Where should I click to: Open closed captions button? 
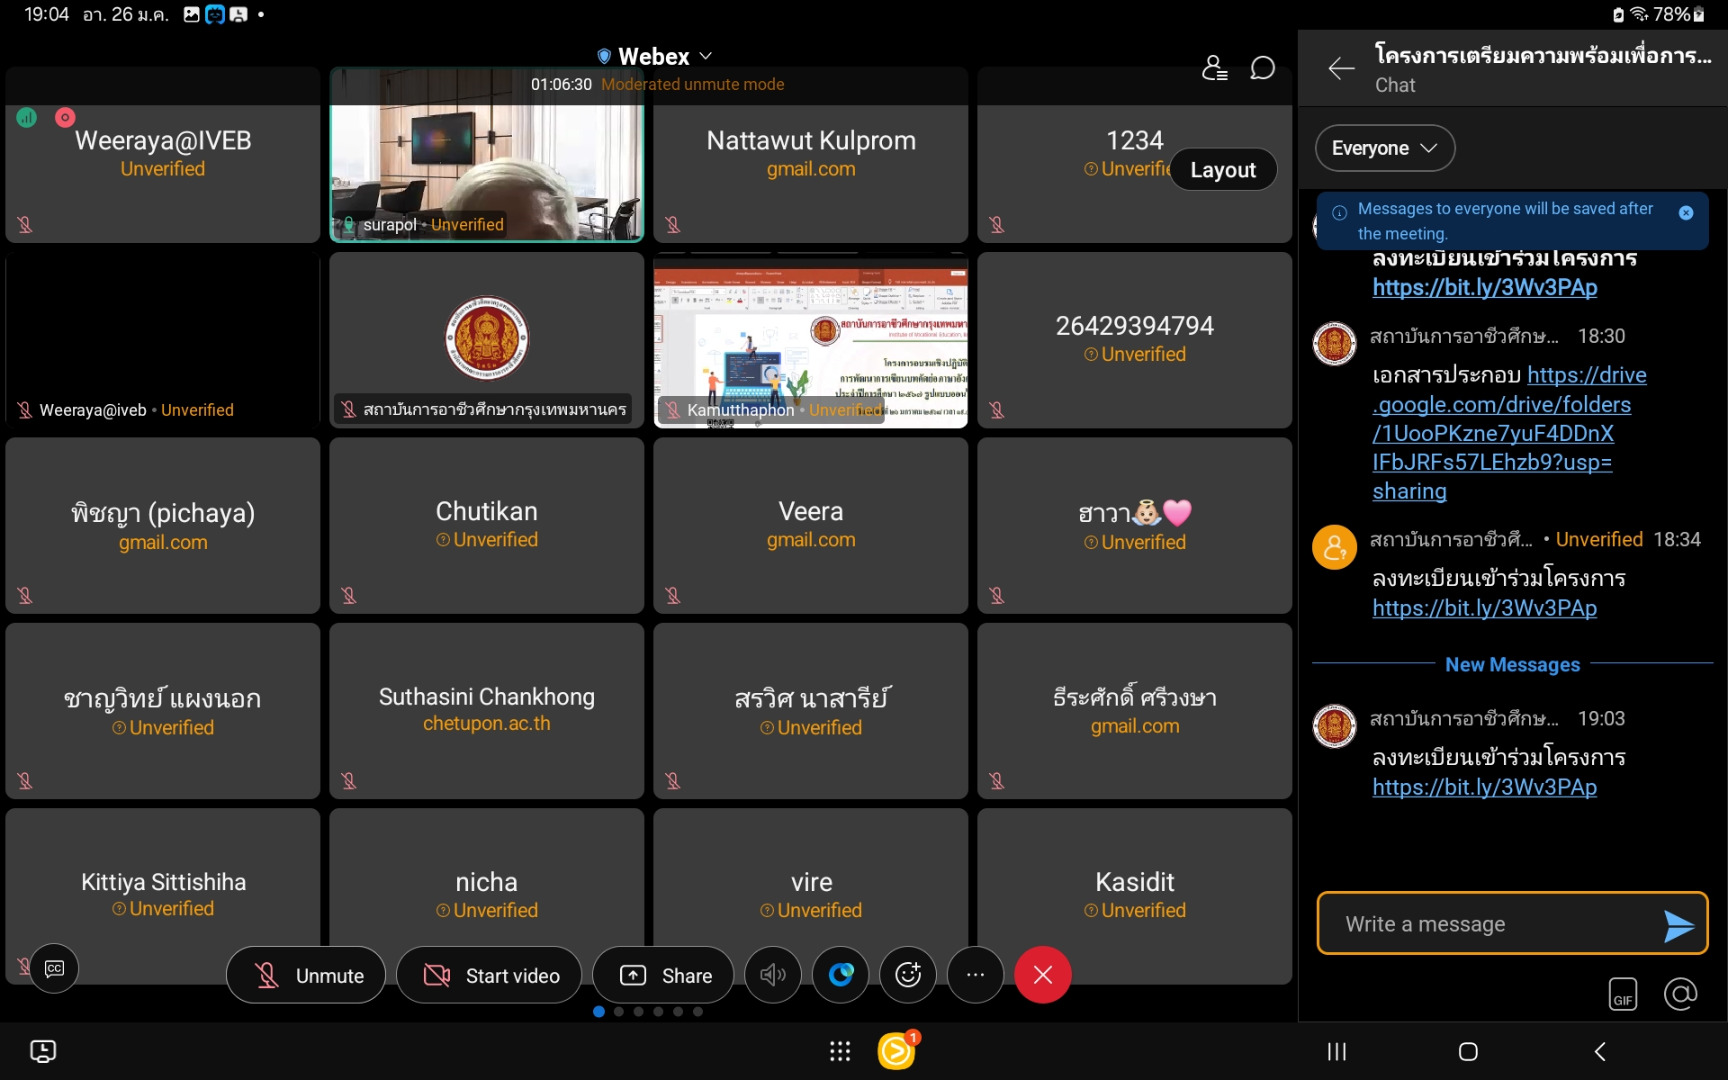pos(55,968)
